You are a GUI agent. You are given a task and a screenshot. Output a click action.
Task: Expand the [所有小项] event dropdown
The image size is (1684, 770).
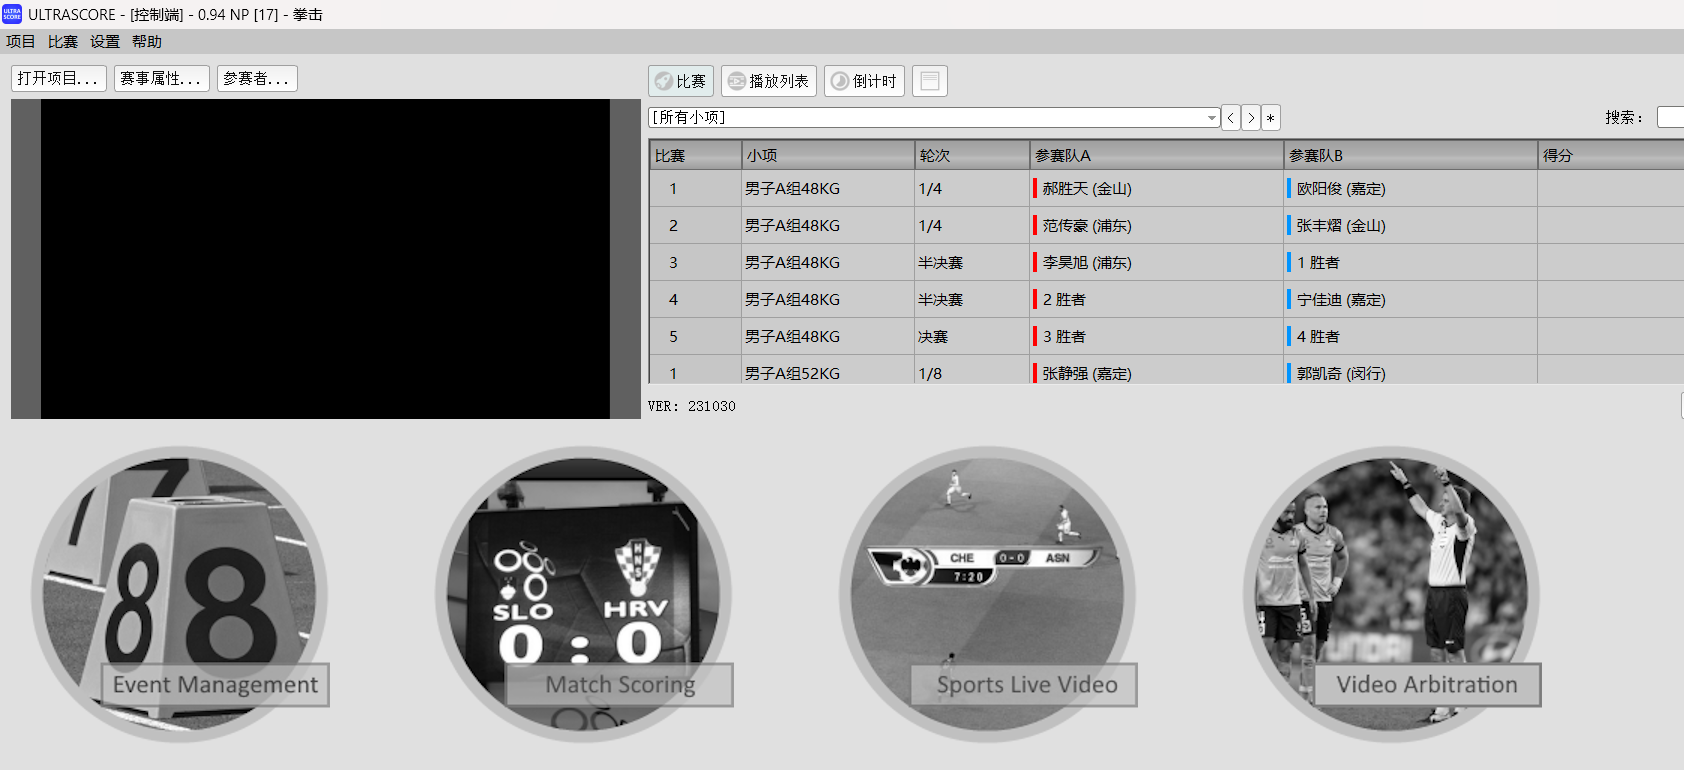pyautogui.click(x=1211, y=118)
